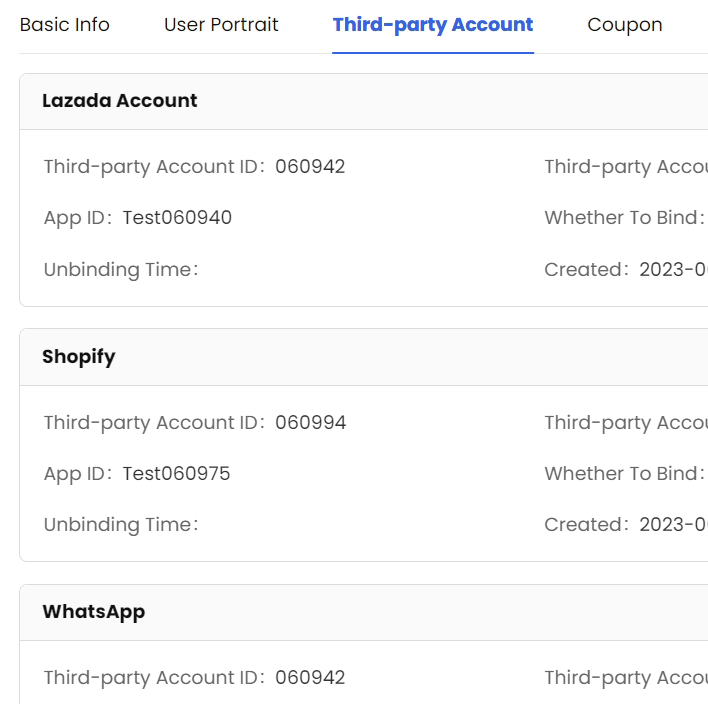Click the Unbinding Time label under Lazada Account

coord(120,270)
